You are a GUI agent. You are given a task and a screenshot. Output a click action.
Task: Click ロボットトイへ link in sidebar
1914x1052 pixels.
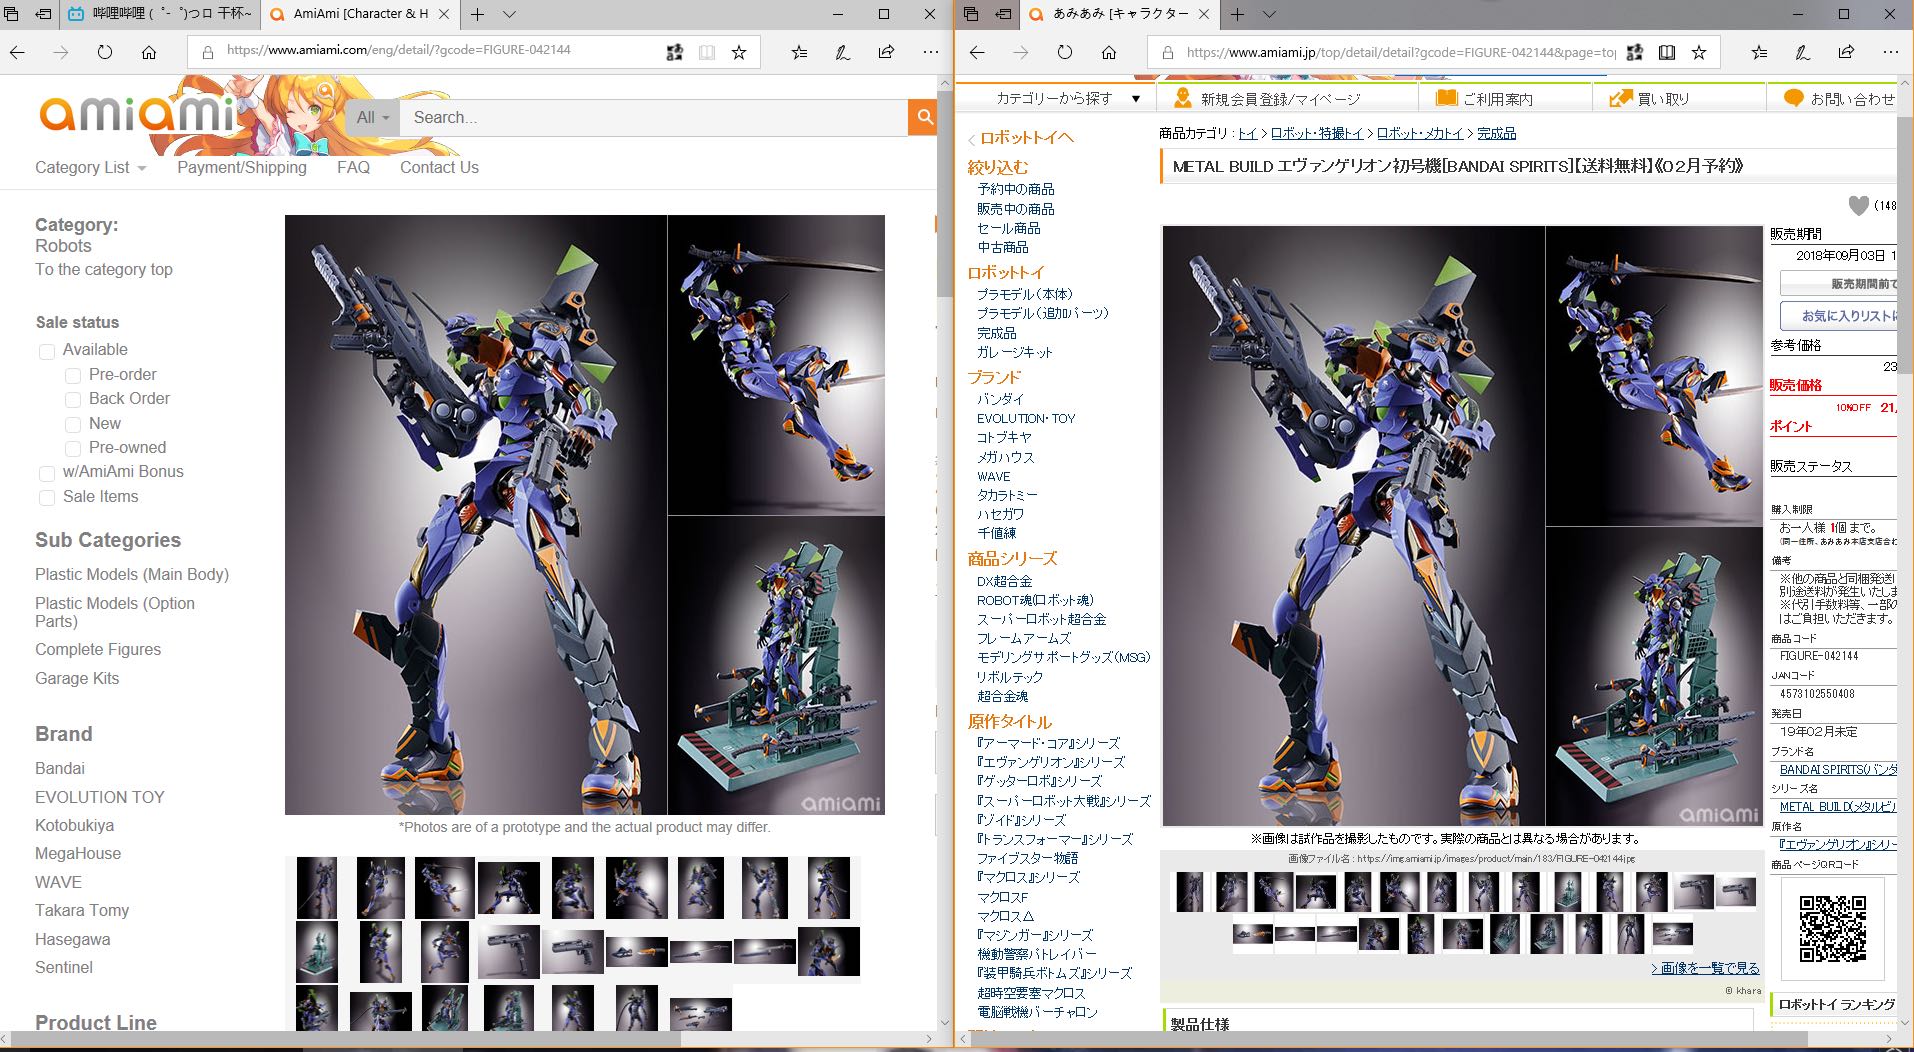click(x=1027, y=137)
